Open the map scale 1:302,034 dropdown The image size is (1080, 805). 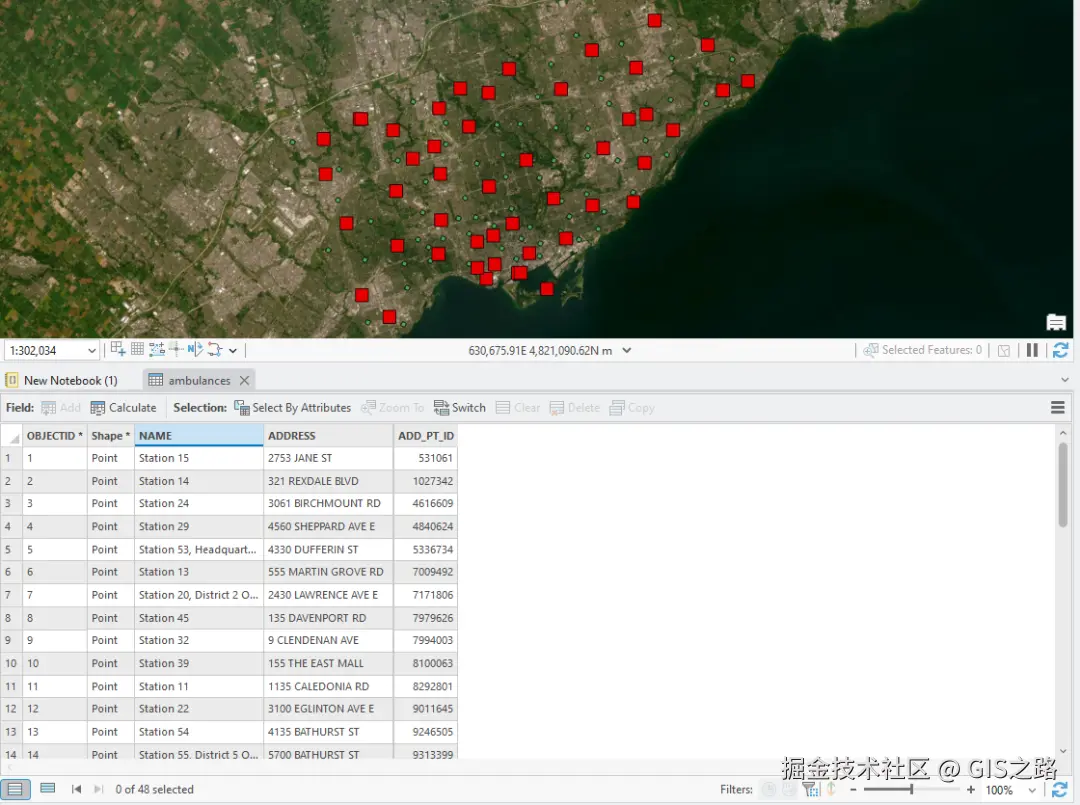(x=91, y=351)
